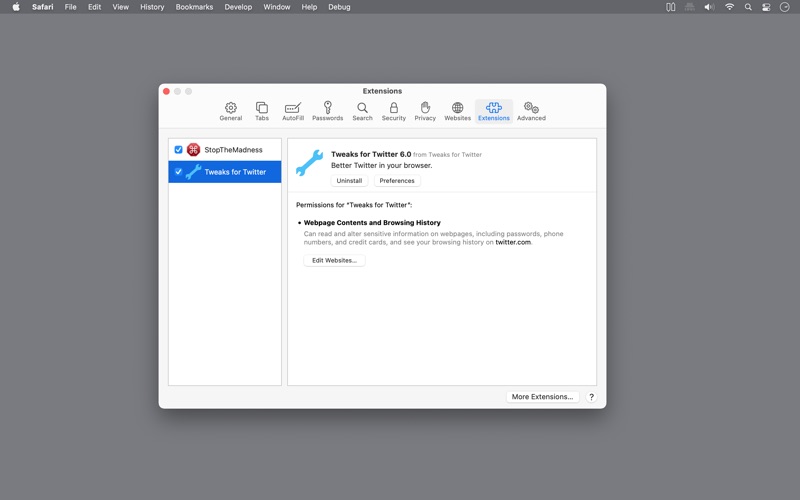Open the Privacy preferences pane
800x500 pixels.
[425, 111]
